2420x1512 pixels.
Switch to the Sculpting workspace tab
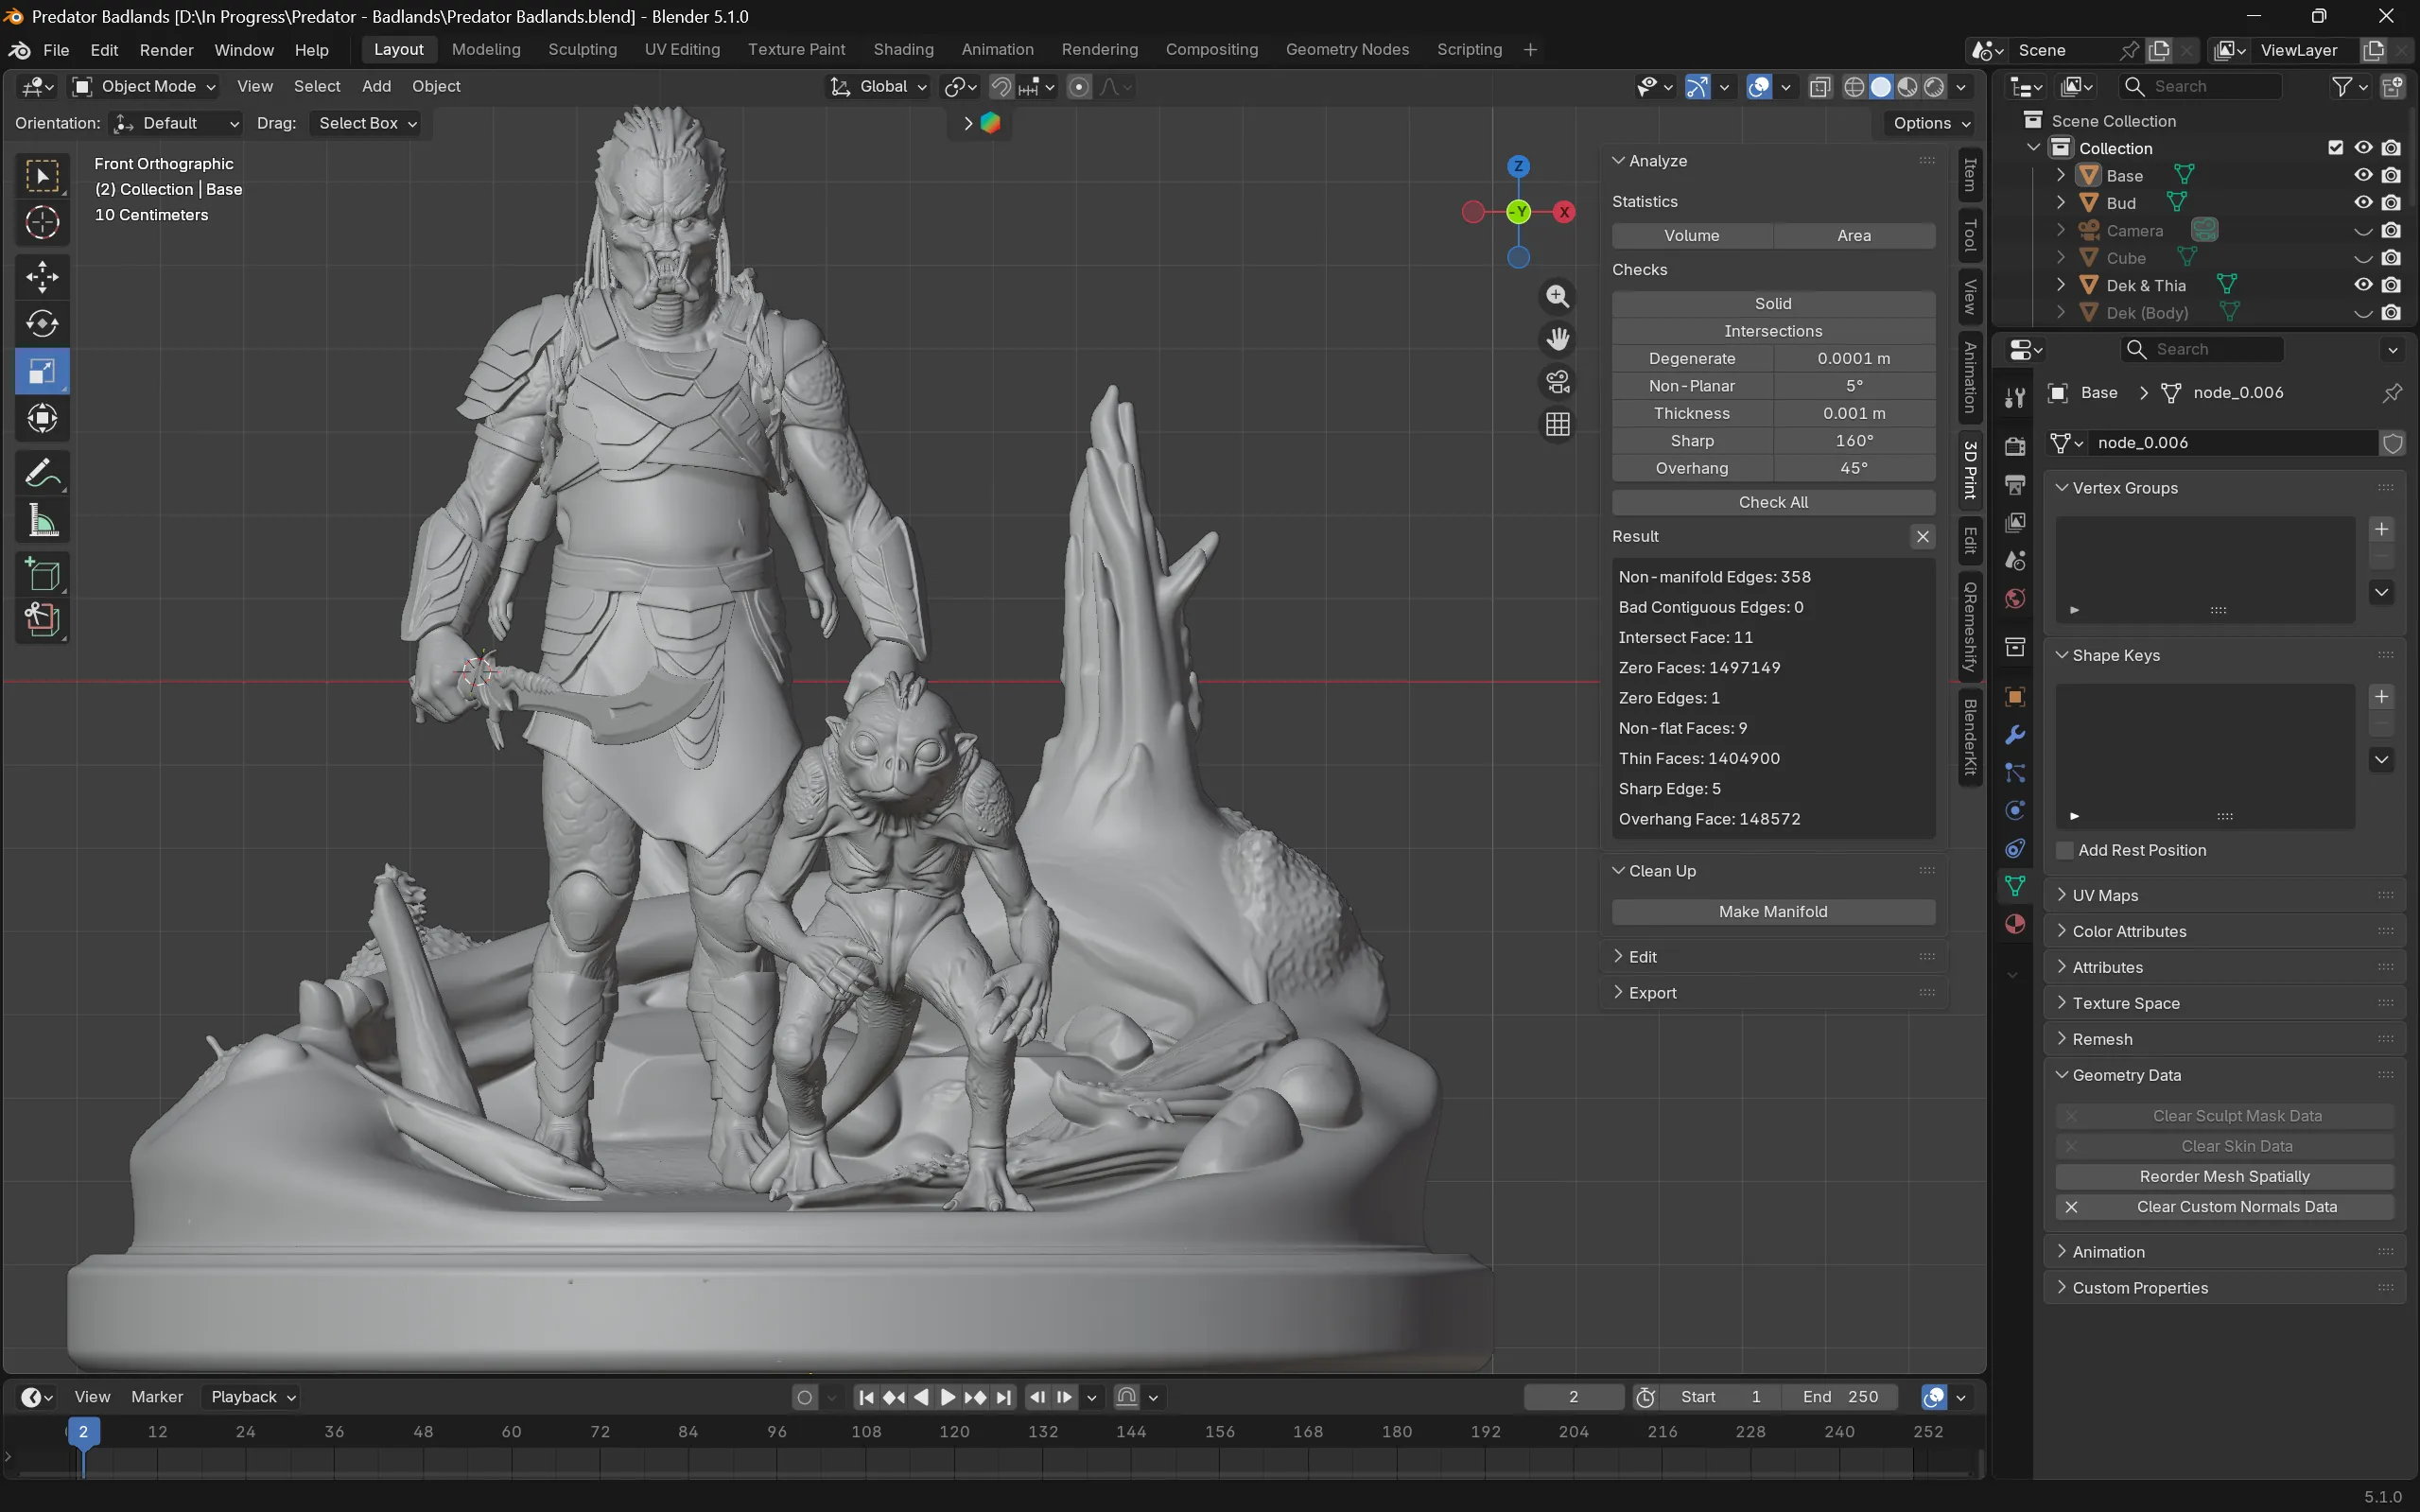tap(582, 50)
